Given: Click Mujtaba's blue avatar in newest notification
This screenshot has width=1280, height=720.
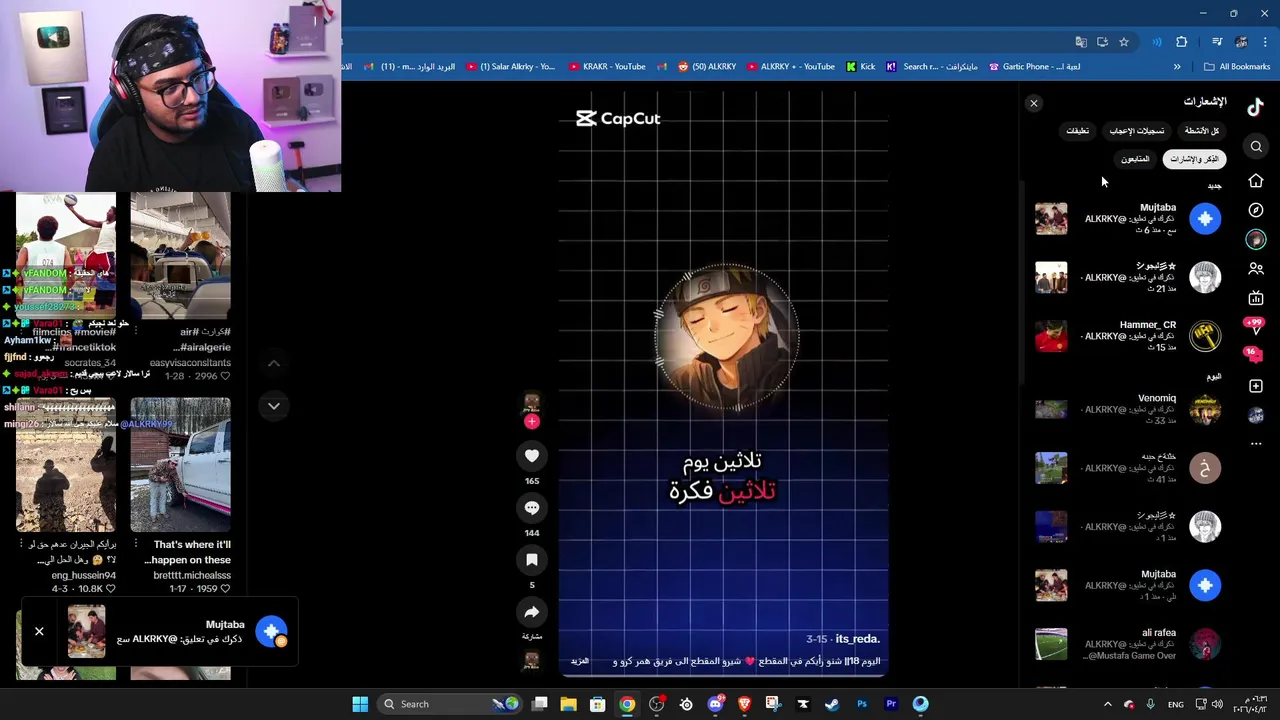Looking at the screenshot, I should 1205,219.
